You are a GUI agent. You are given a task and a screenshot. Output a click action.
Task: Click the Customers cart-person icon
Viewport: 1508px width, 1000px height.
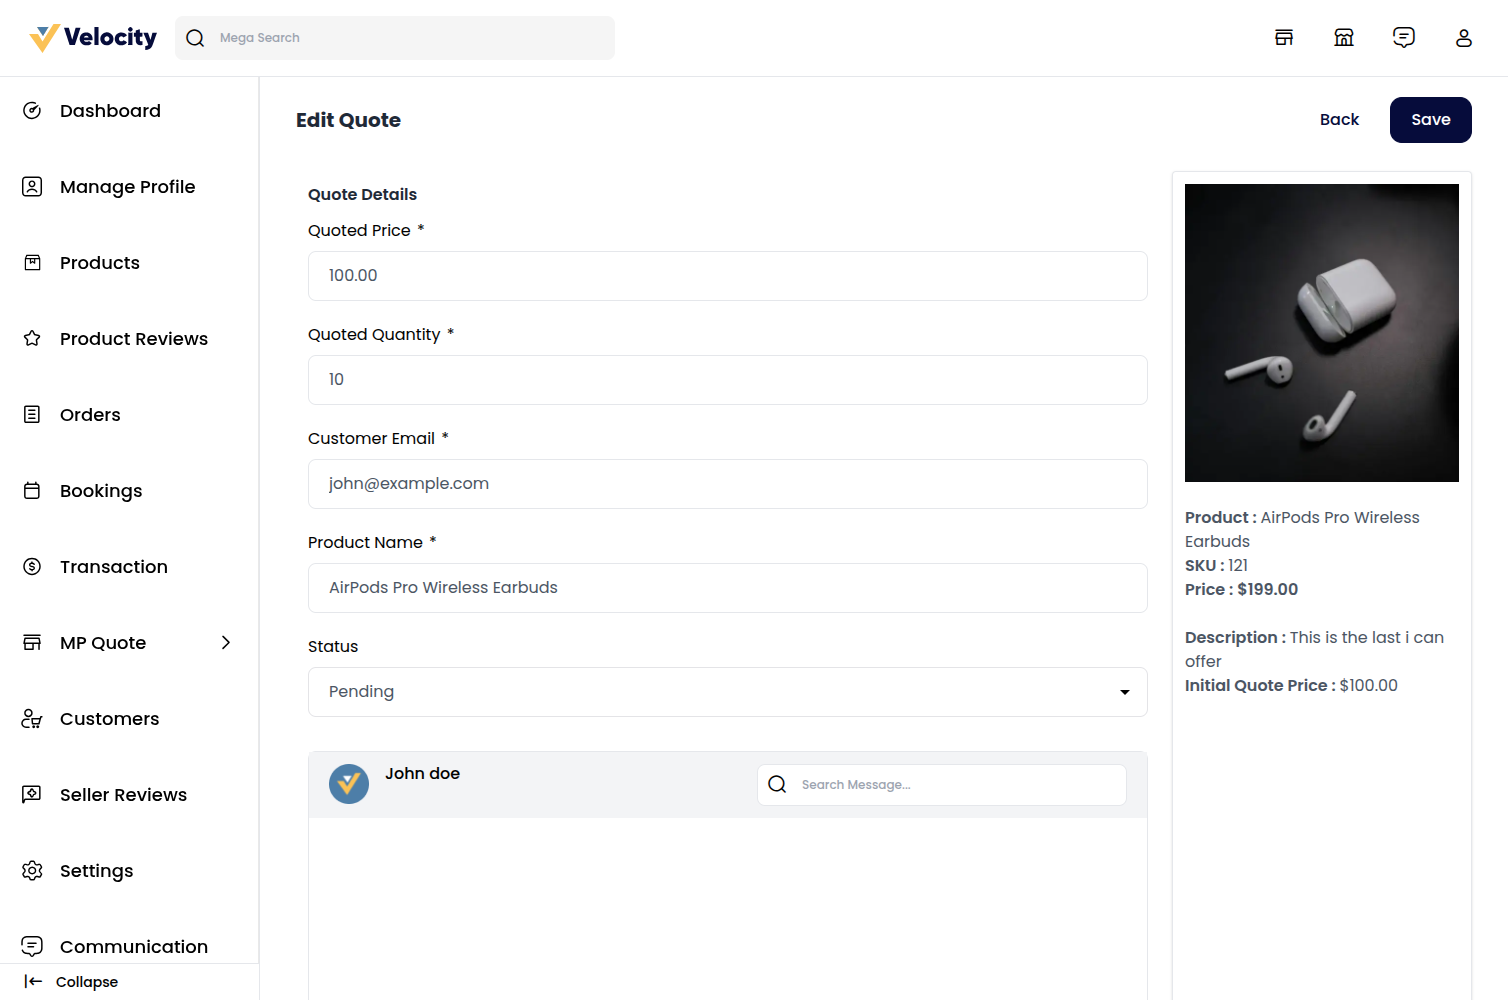pyautogui.click(x=32, y=719)
